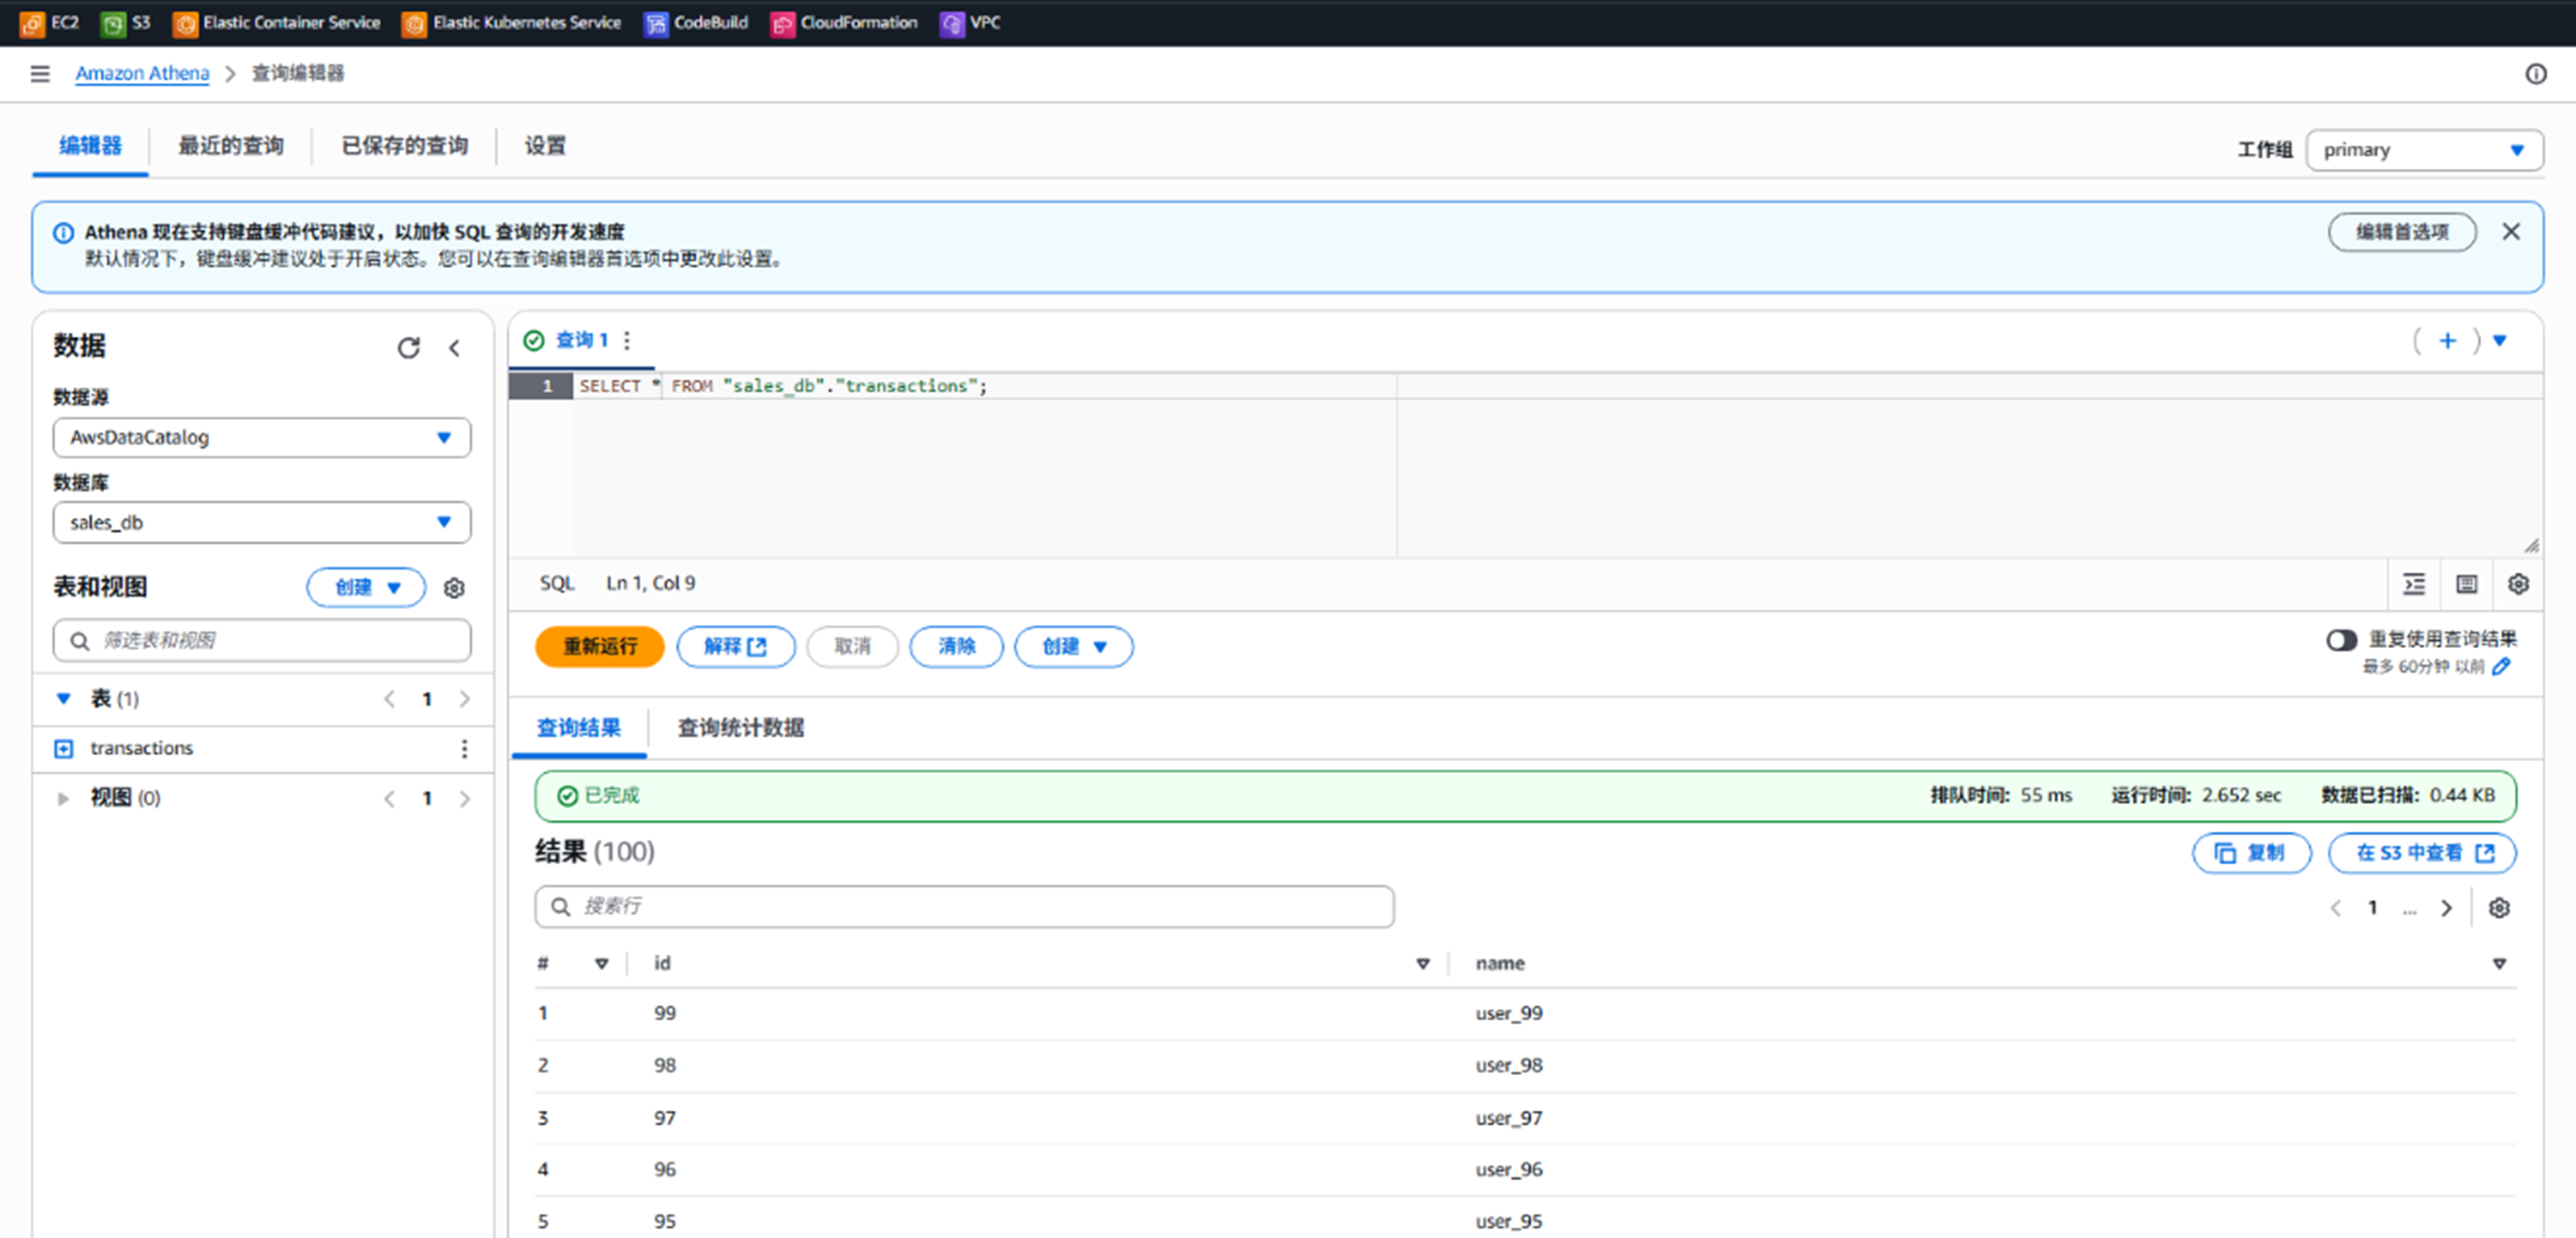Screen dimensions: 2576x1238
Task: Expand the transactions table columns
Action: coord(64,748)
